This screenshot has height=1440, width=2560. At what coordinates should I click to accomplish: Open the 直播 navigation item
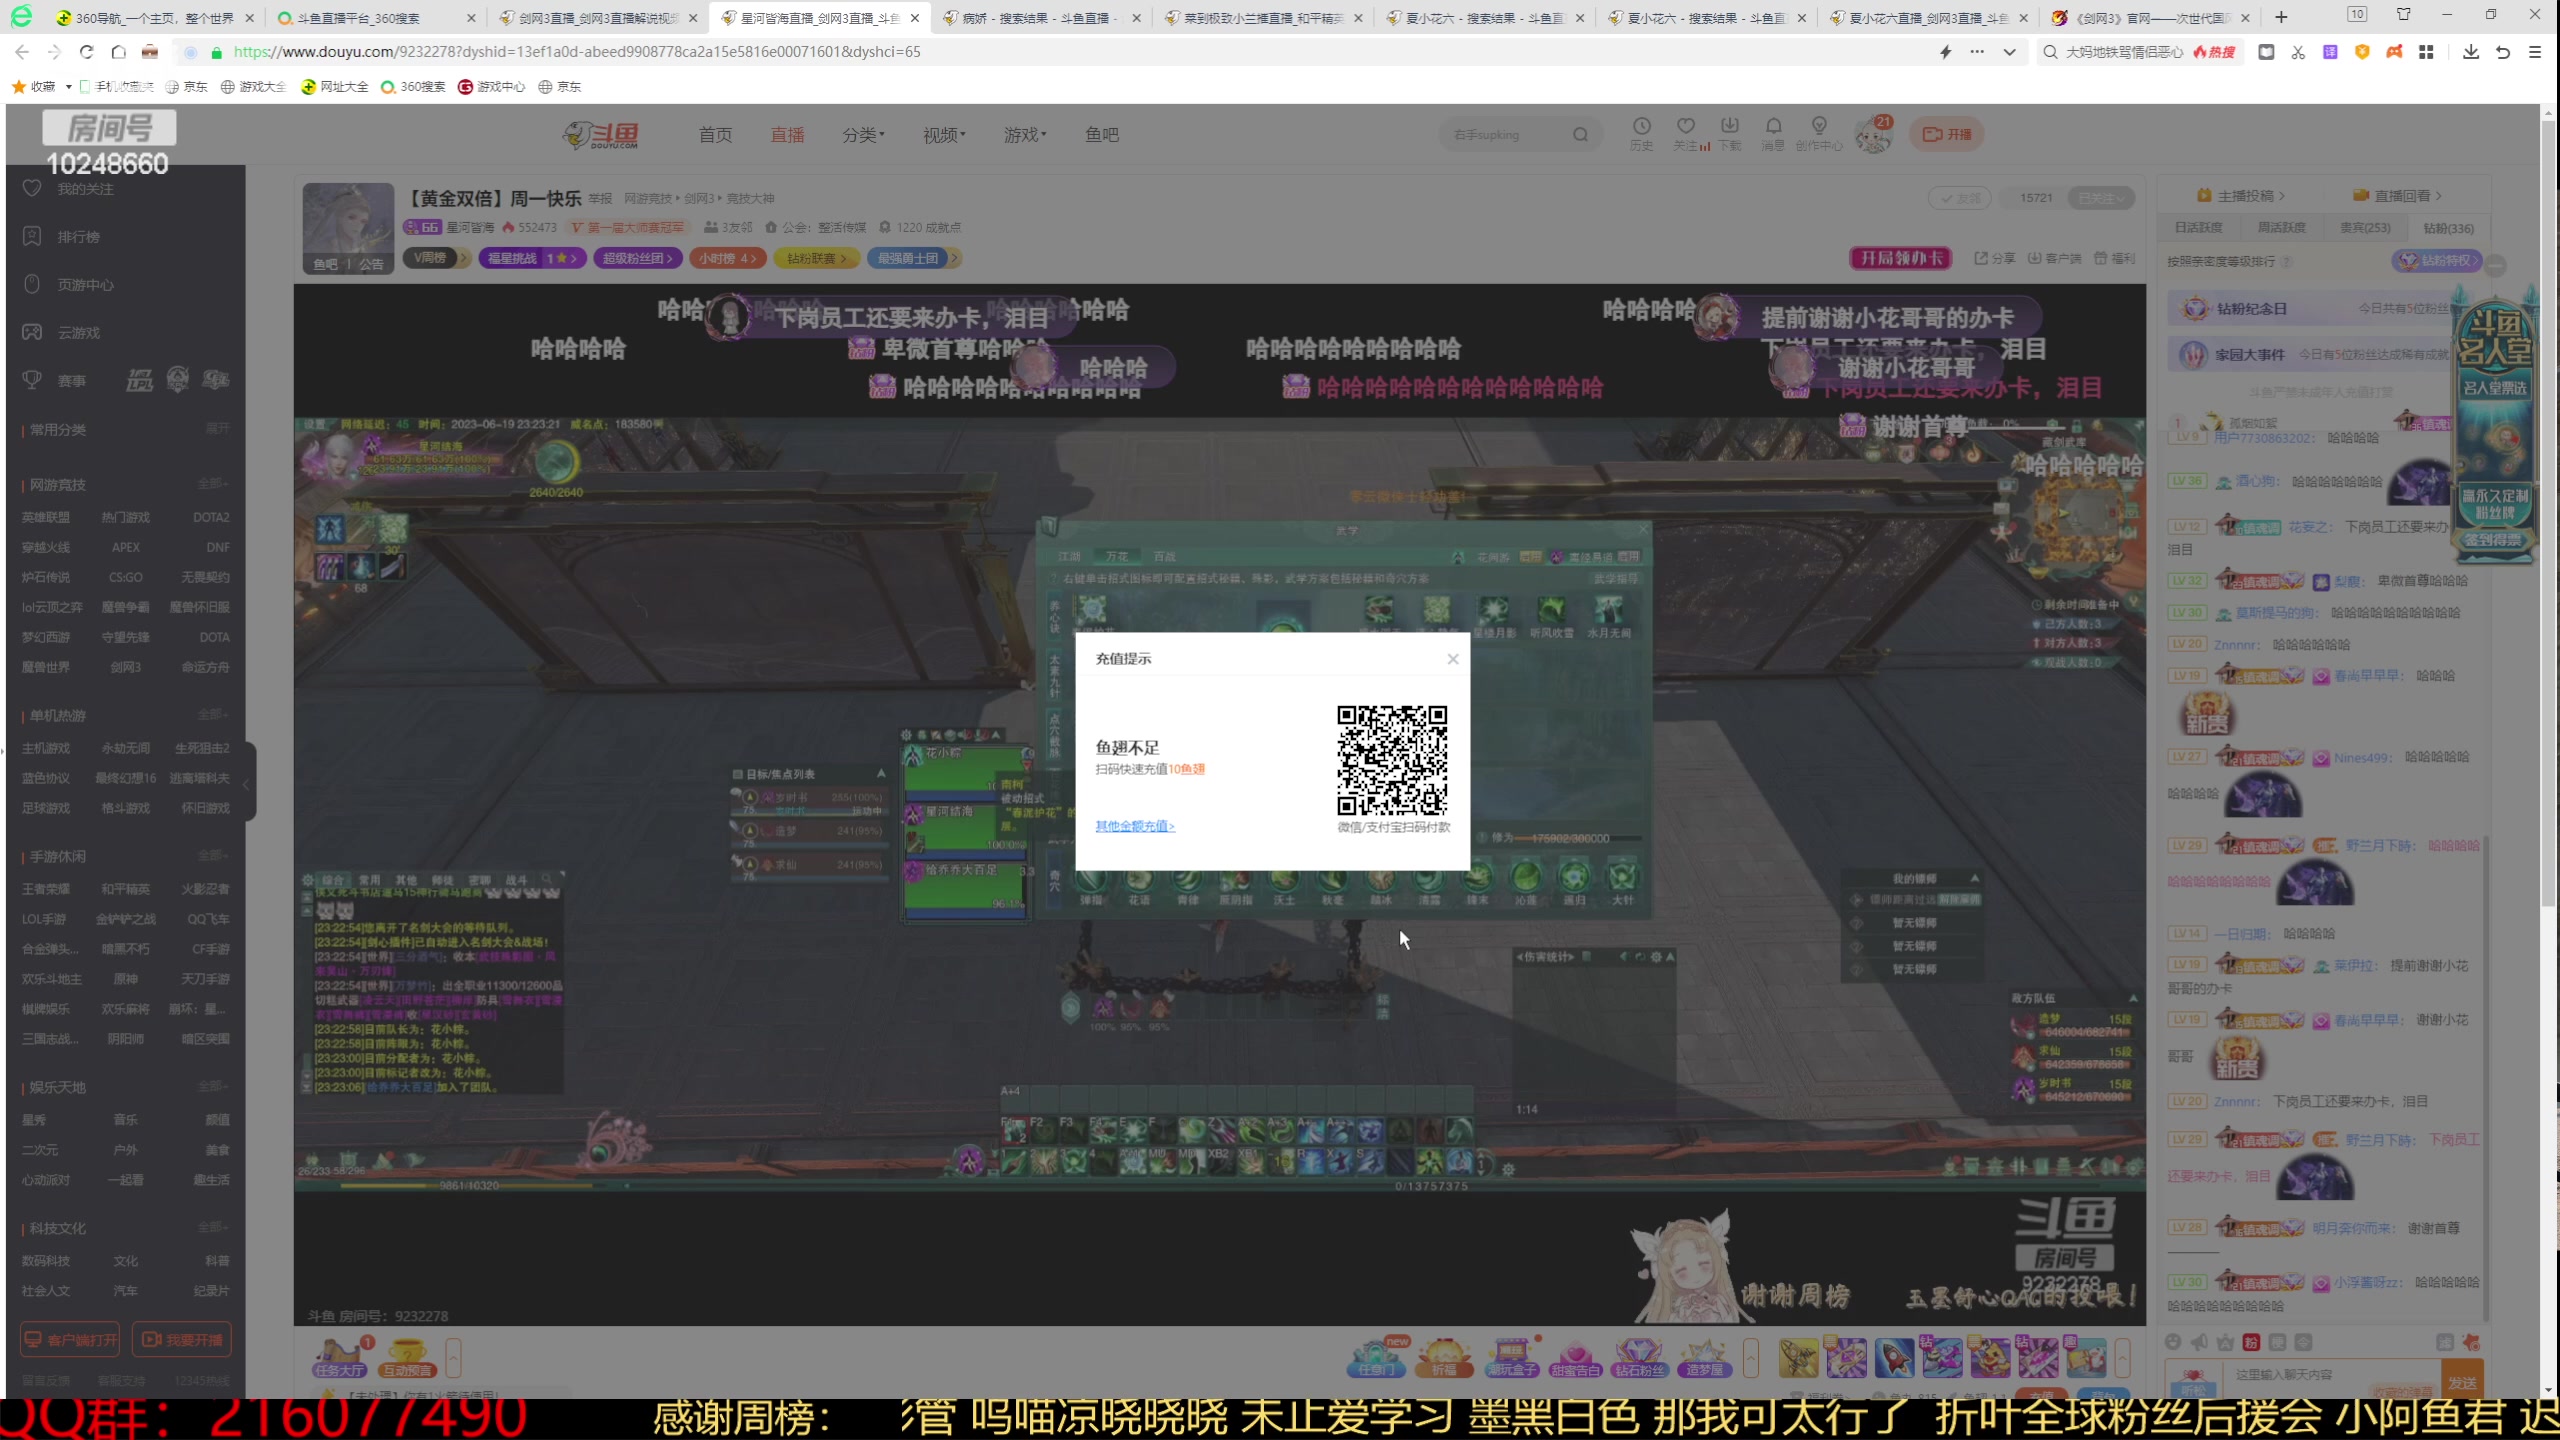(x=787, y=135)
